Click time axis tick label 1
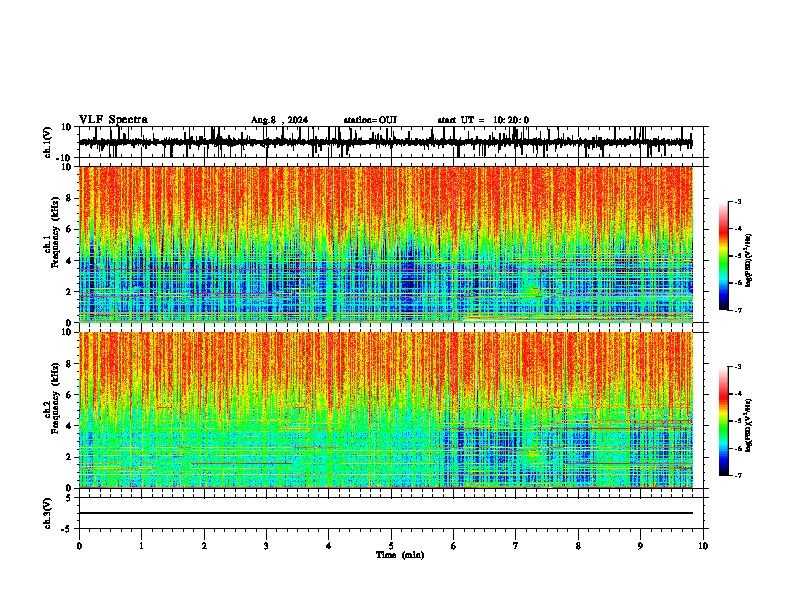The height and width of the screenshot is (612, 792). [x=141, y=546]
